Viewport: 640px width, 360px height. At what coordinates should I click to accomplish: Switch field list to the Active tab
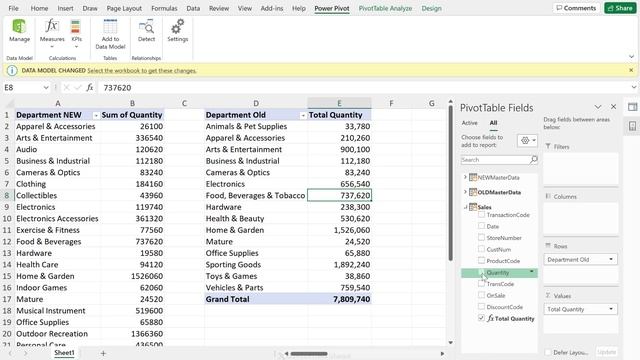[469, 123]
